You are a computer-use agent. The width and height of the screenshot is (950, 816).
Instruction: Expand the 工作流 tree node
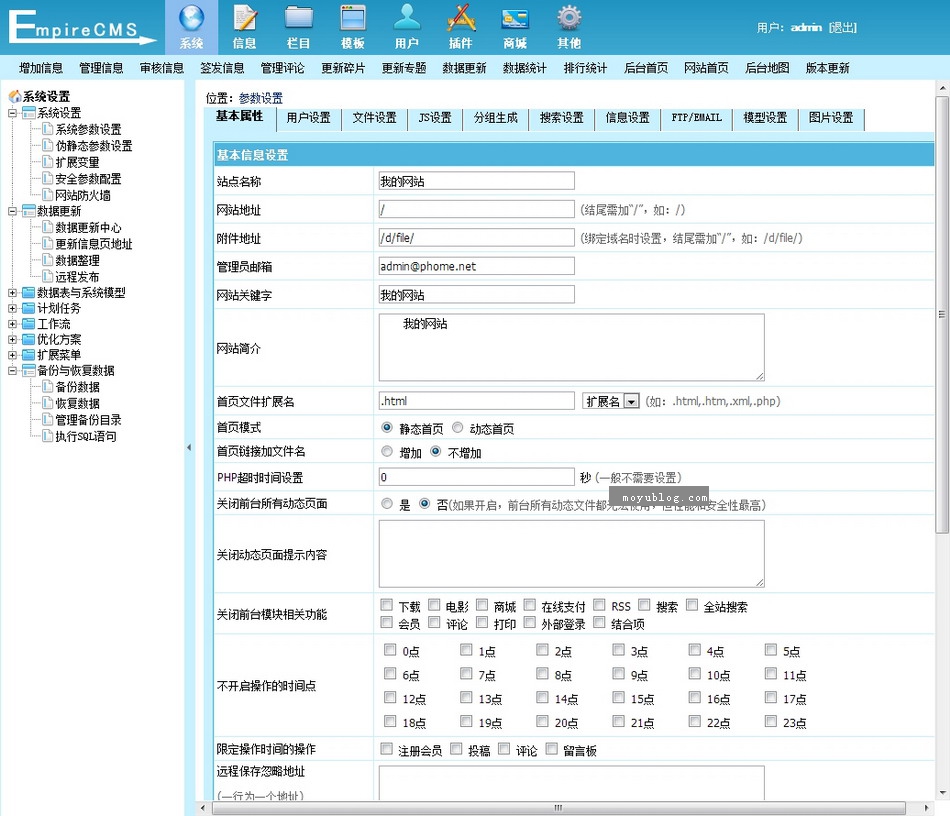(12, 324)
